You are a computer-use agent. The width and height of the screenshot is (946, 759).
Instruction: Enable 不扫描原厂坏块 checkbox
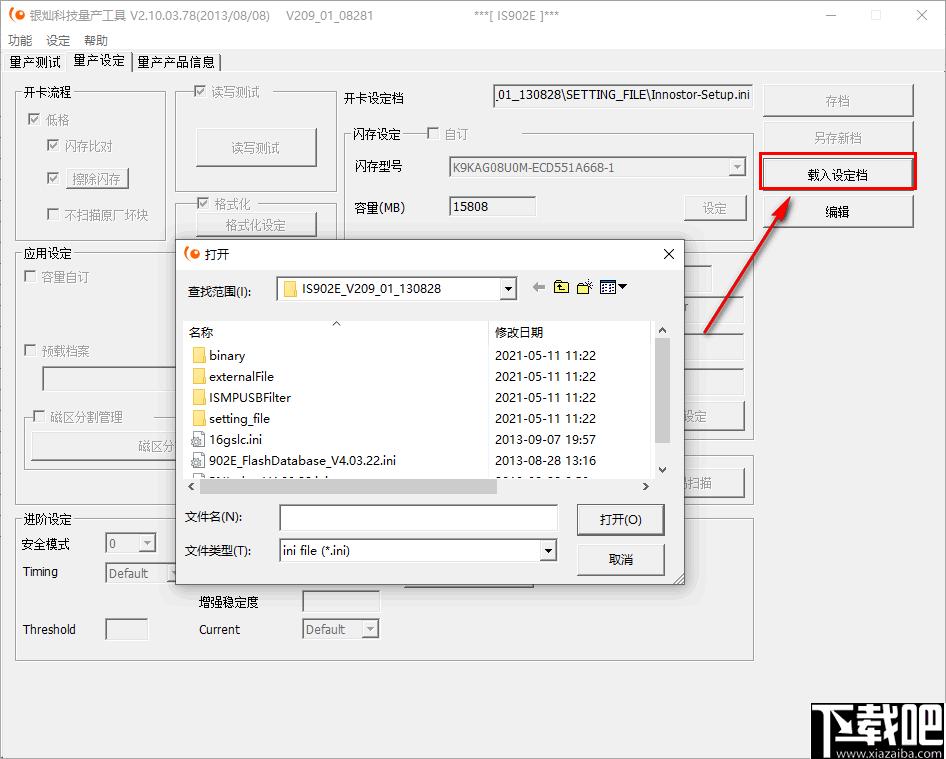[52, 214]
